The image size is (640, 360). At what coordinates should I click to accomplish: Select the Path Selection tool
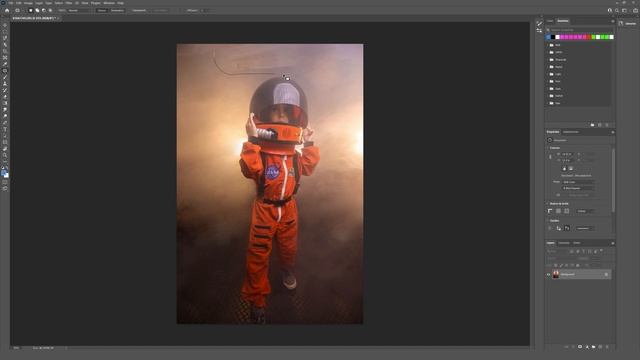(5, 136)
